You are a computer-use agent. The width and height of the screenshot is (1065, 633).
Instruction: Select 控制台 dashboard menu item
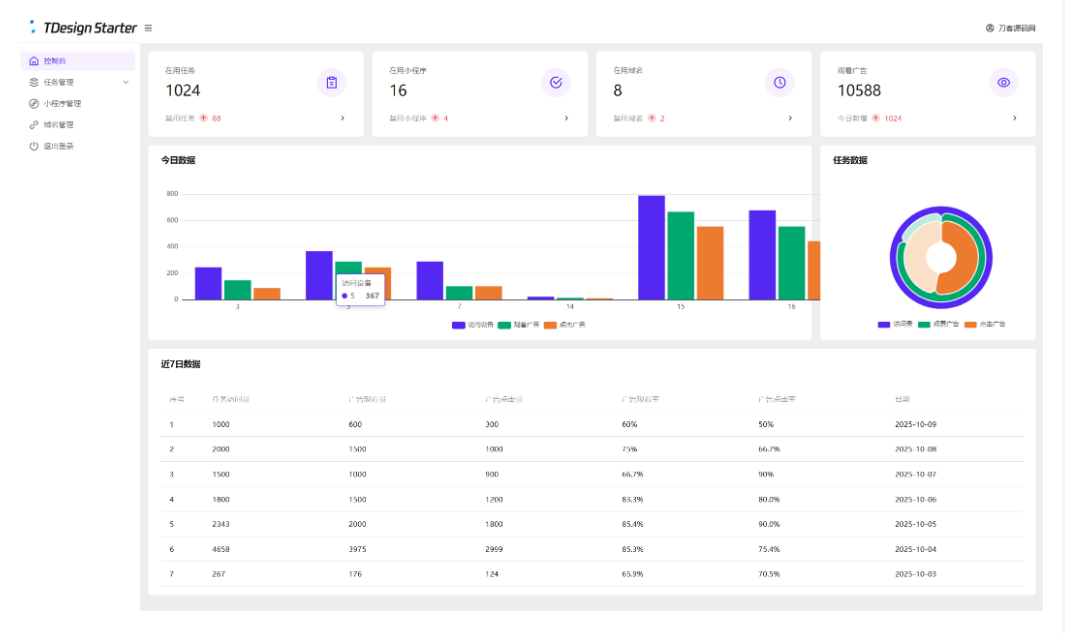[55, 61]
